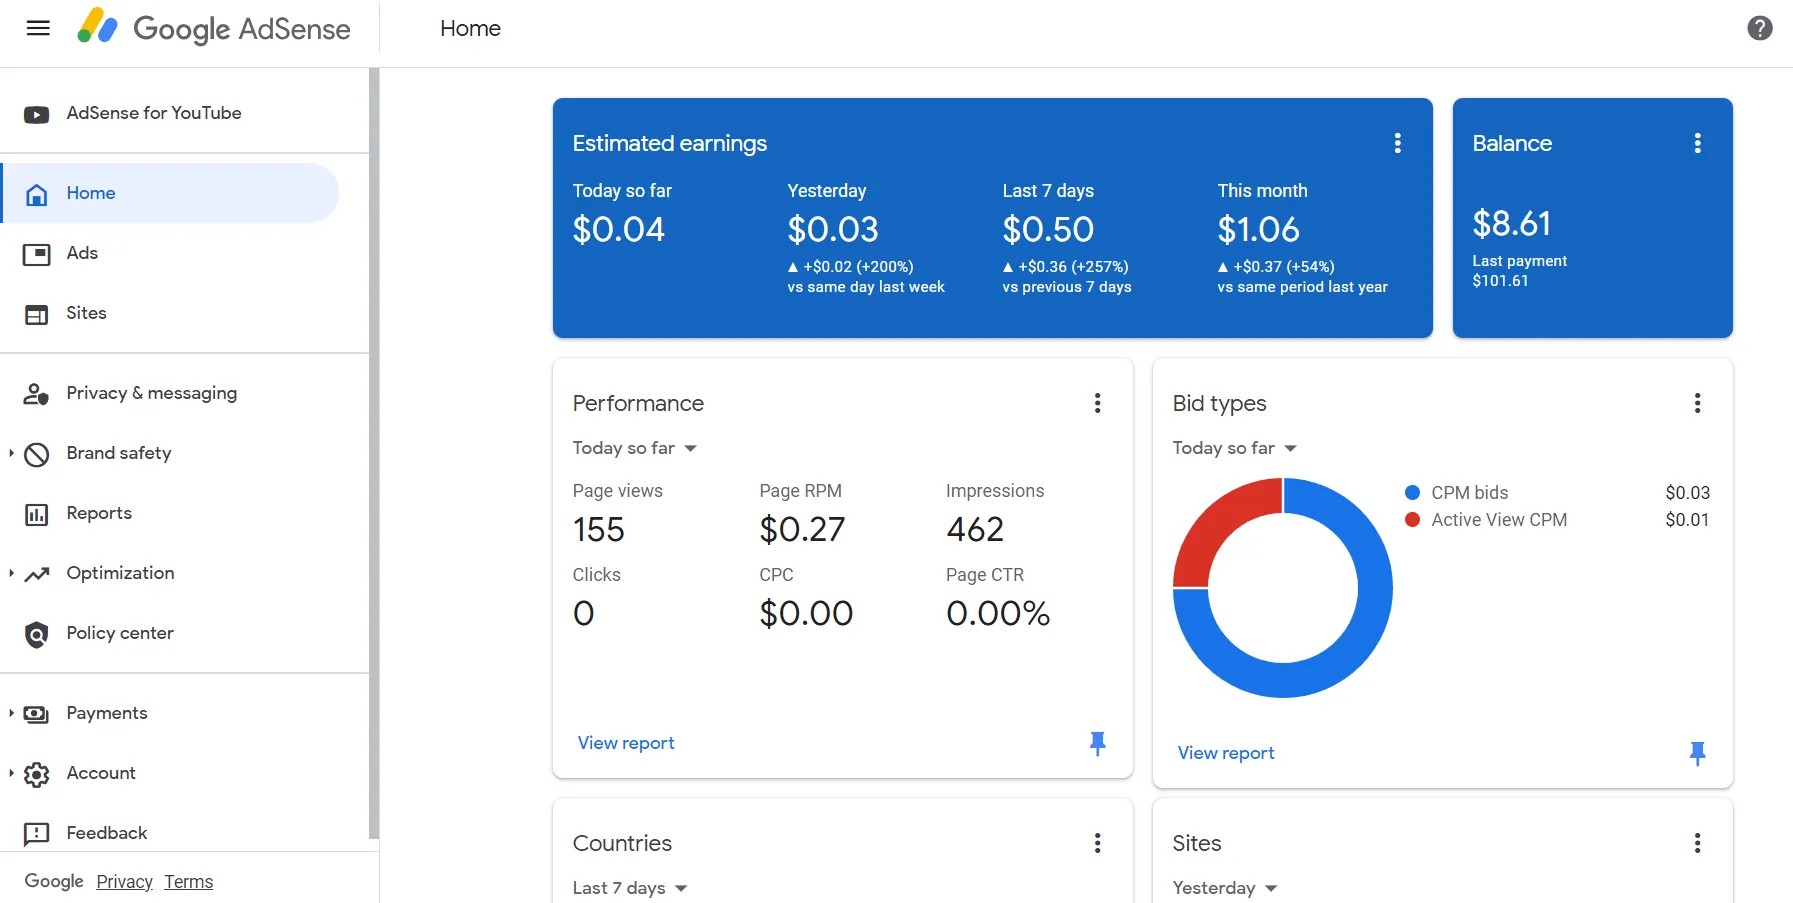Viewport: 1793px width, 903px height.
Task: Open Bid types card three-dot menu
Action: point(1697,403)
